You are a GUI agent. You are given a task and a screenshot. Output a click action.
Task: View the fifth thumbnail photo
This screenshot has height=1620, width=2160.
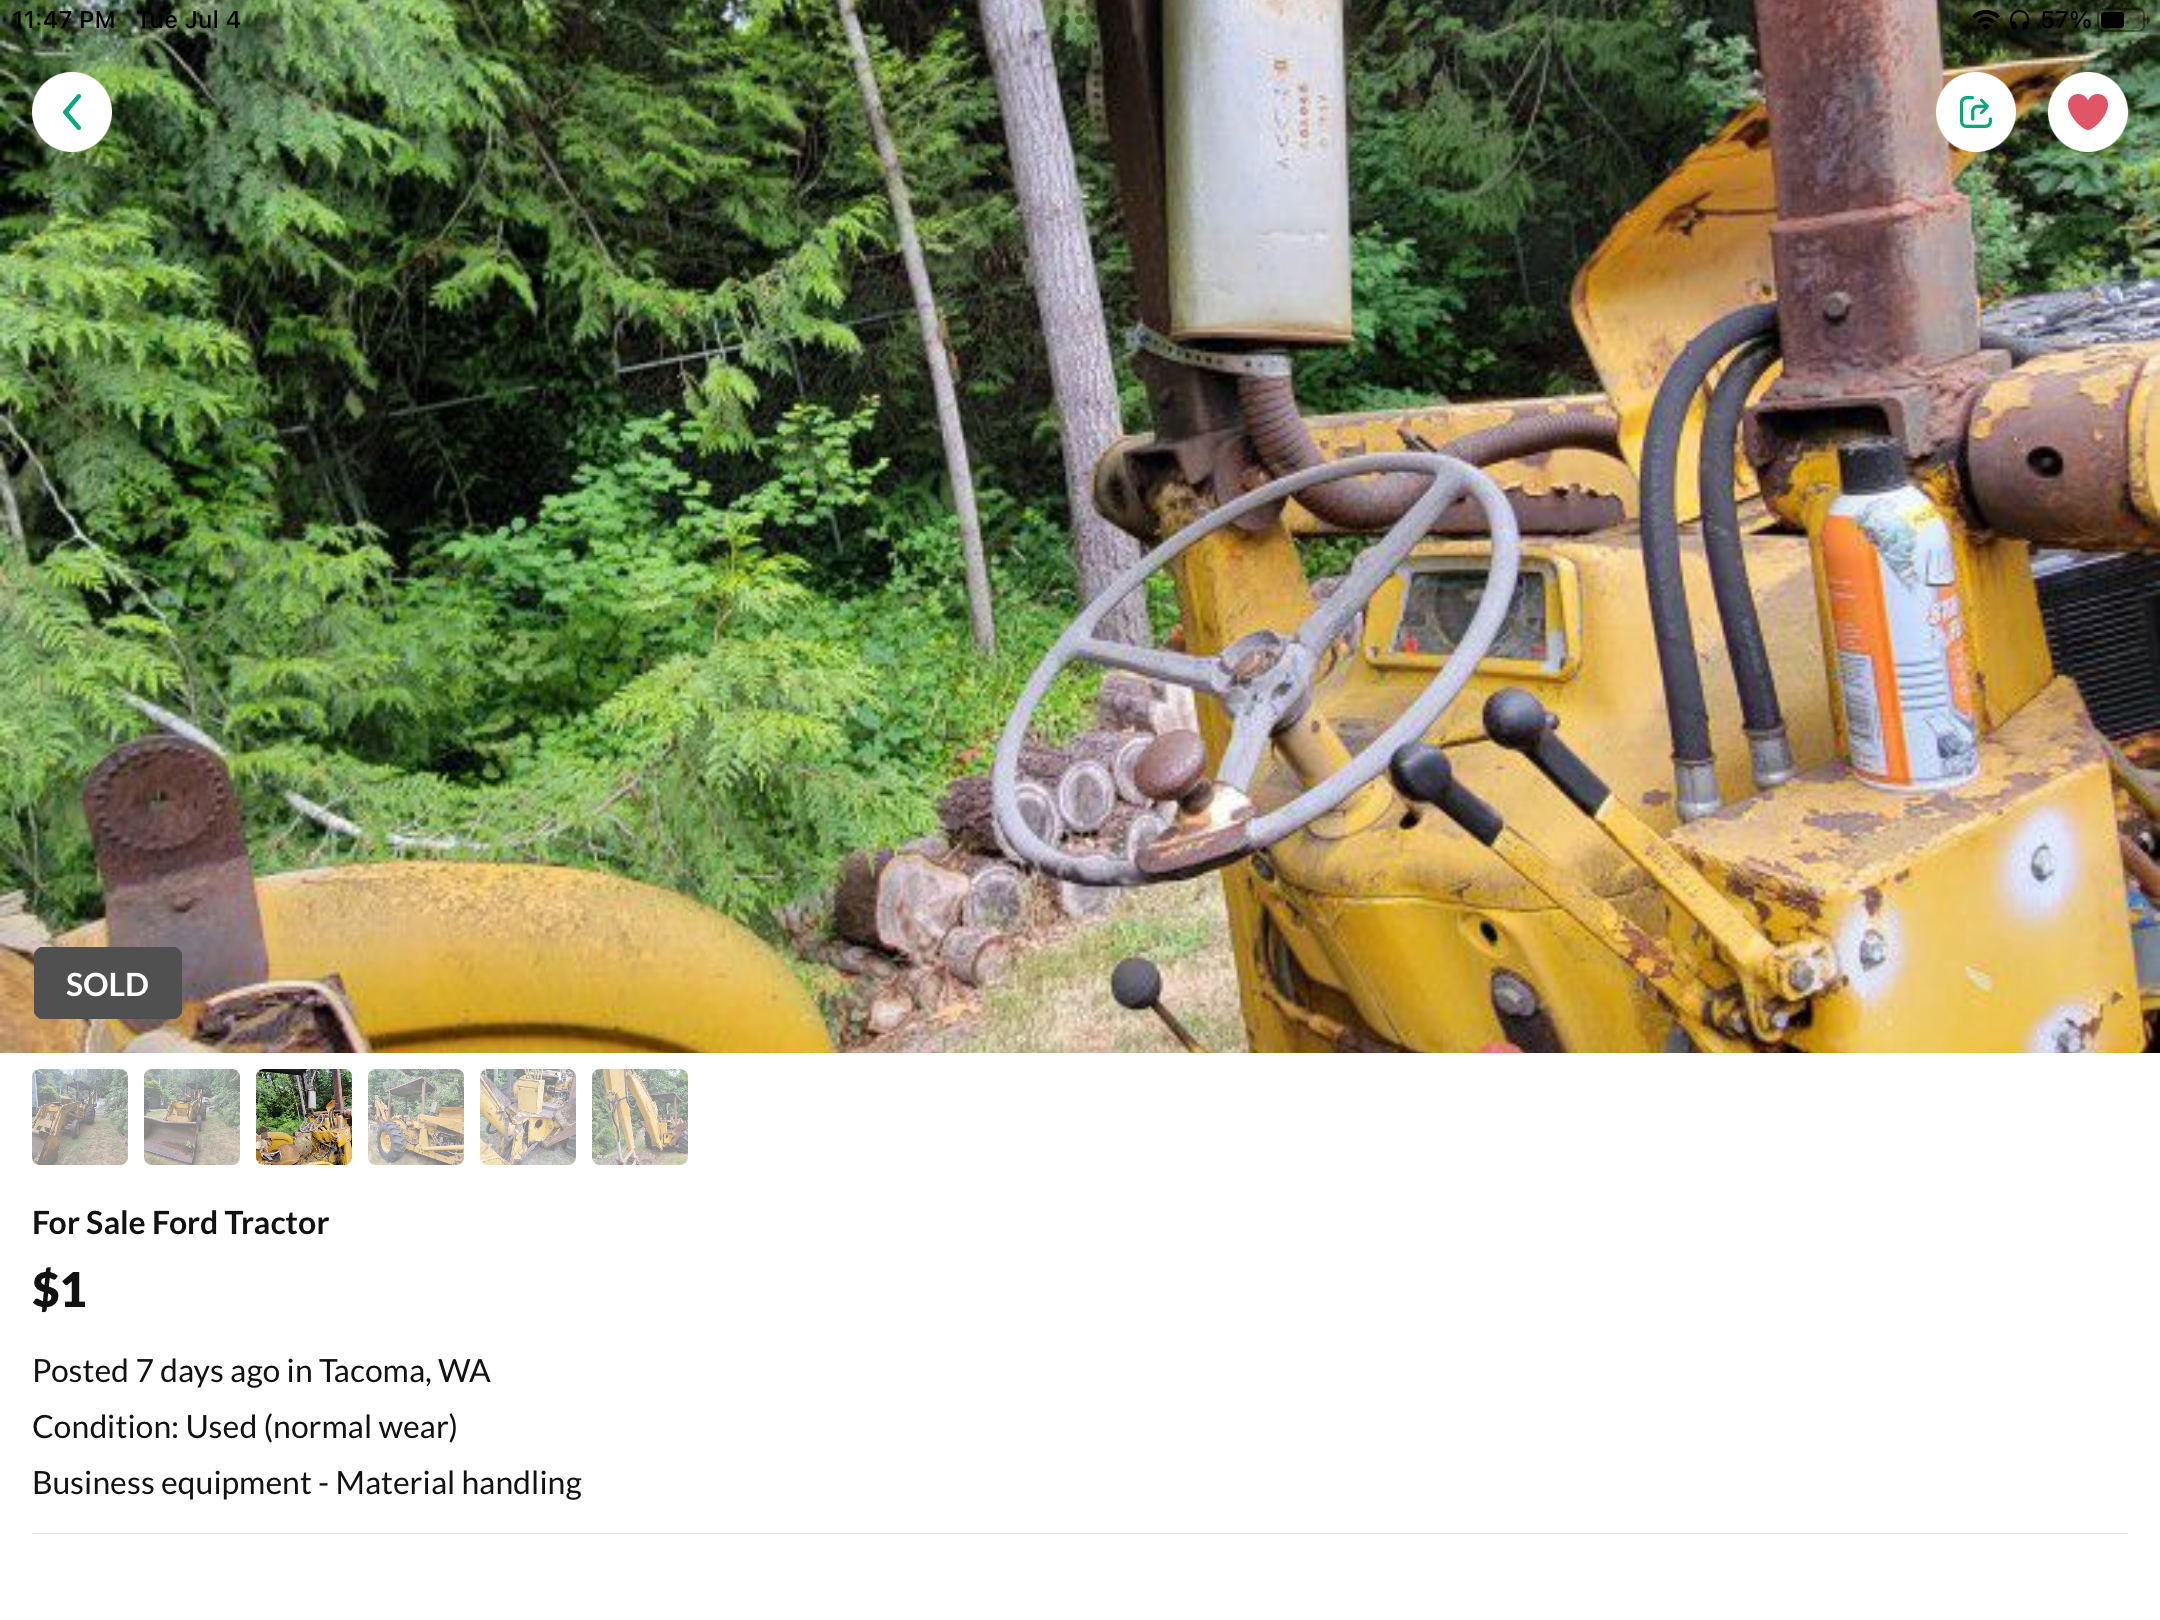click(x=528, y=1117)
